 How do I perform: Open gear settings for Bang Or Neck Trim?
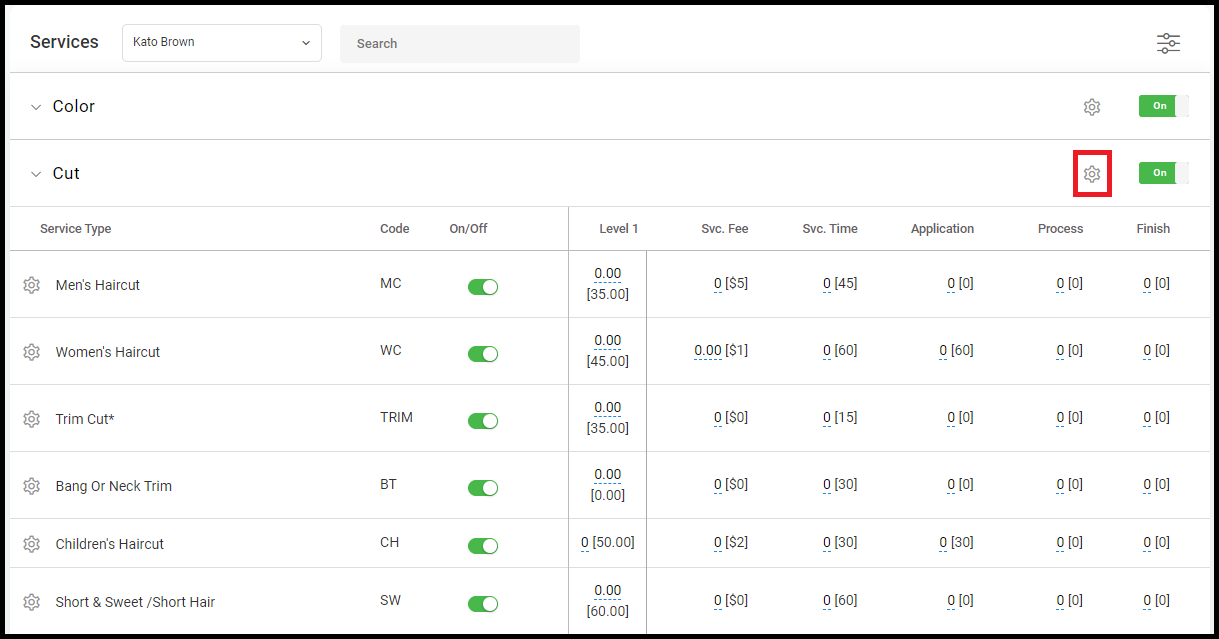point(31,486)
